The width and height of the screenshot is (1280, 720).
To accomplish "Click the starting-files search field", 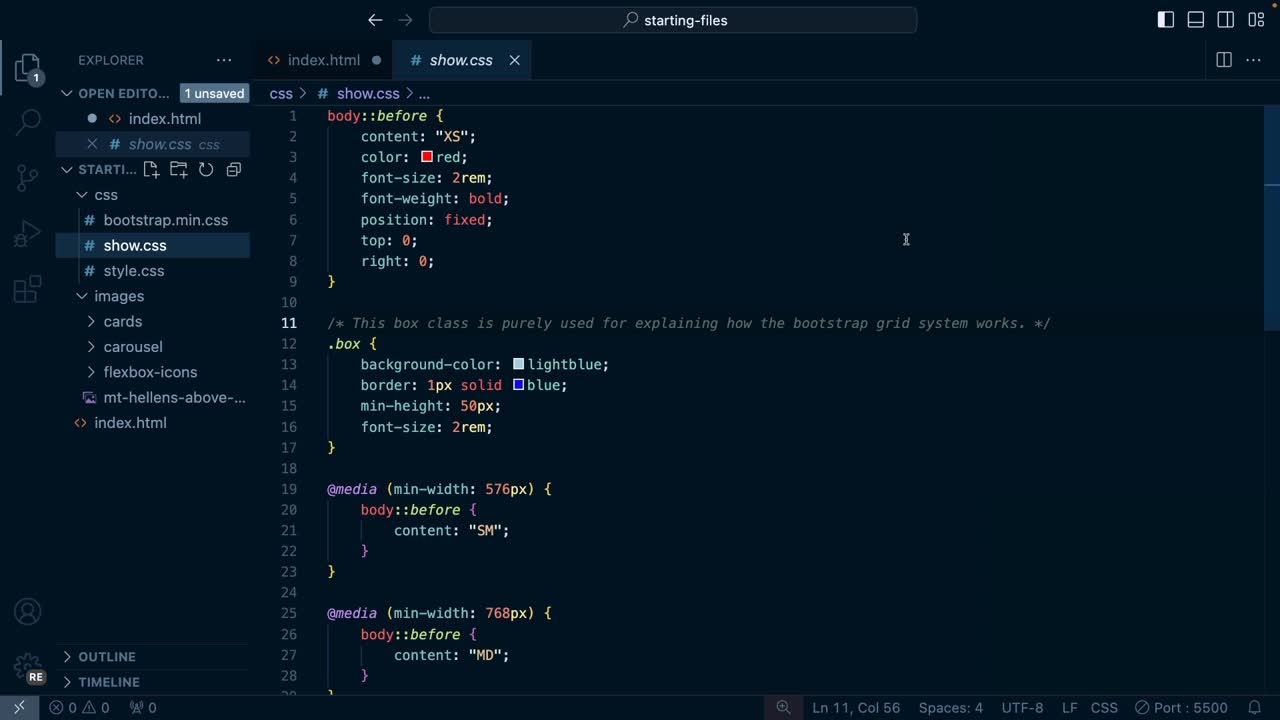I will (673, 20).
